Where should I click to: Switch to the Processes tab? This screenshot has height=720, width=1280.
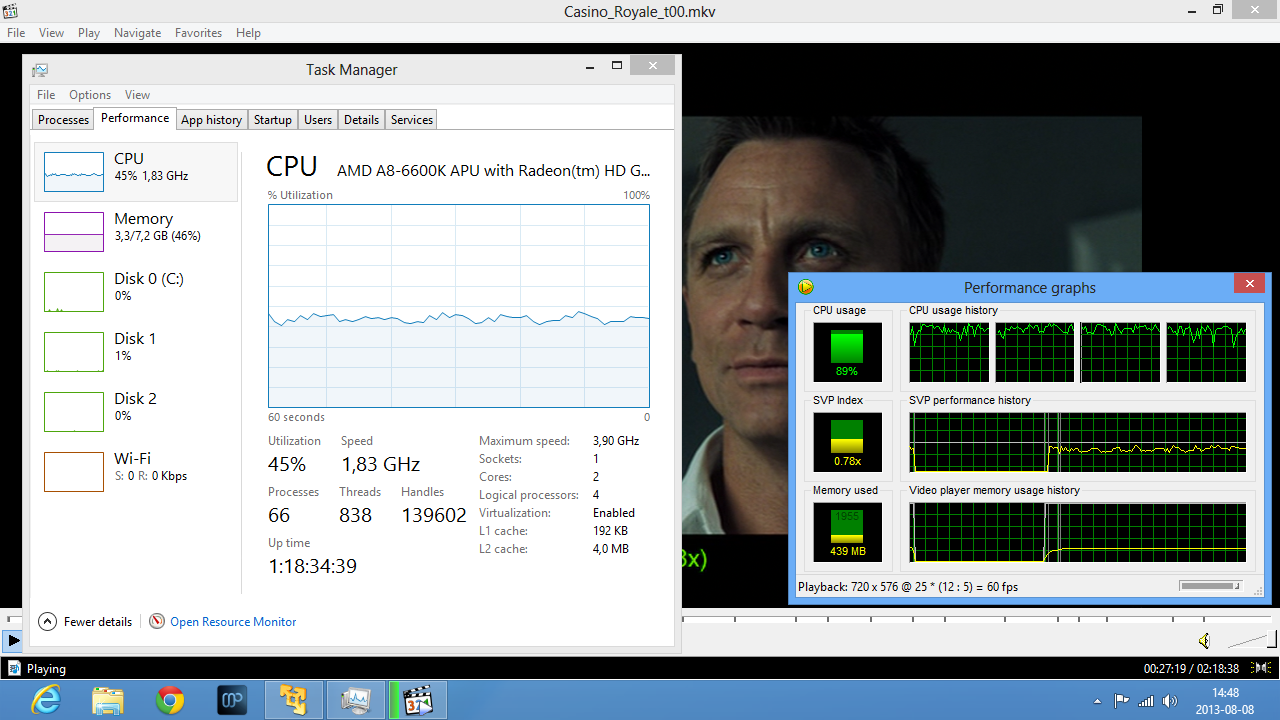(64, 120)
